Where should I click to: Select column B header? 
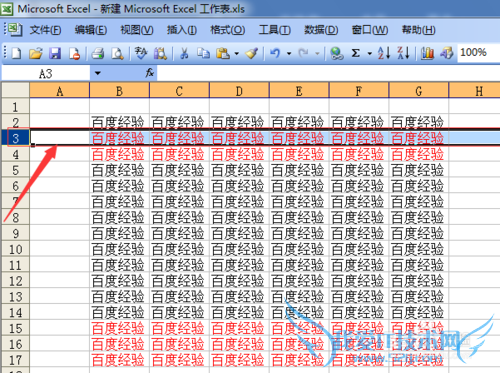click(119, 90)
